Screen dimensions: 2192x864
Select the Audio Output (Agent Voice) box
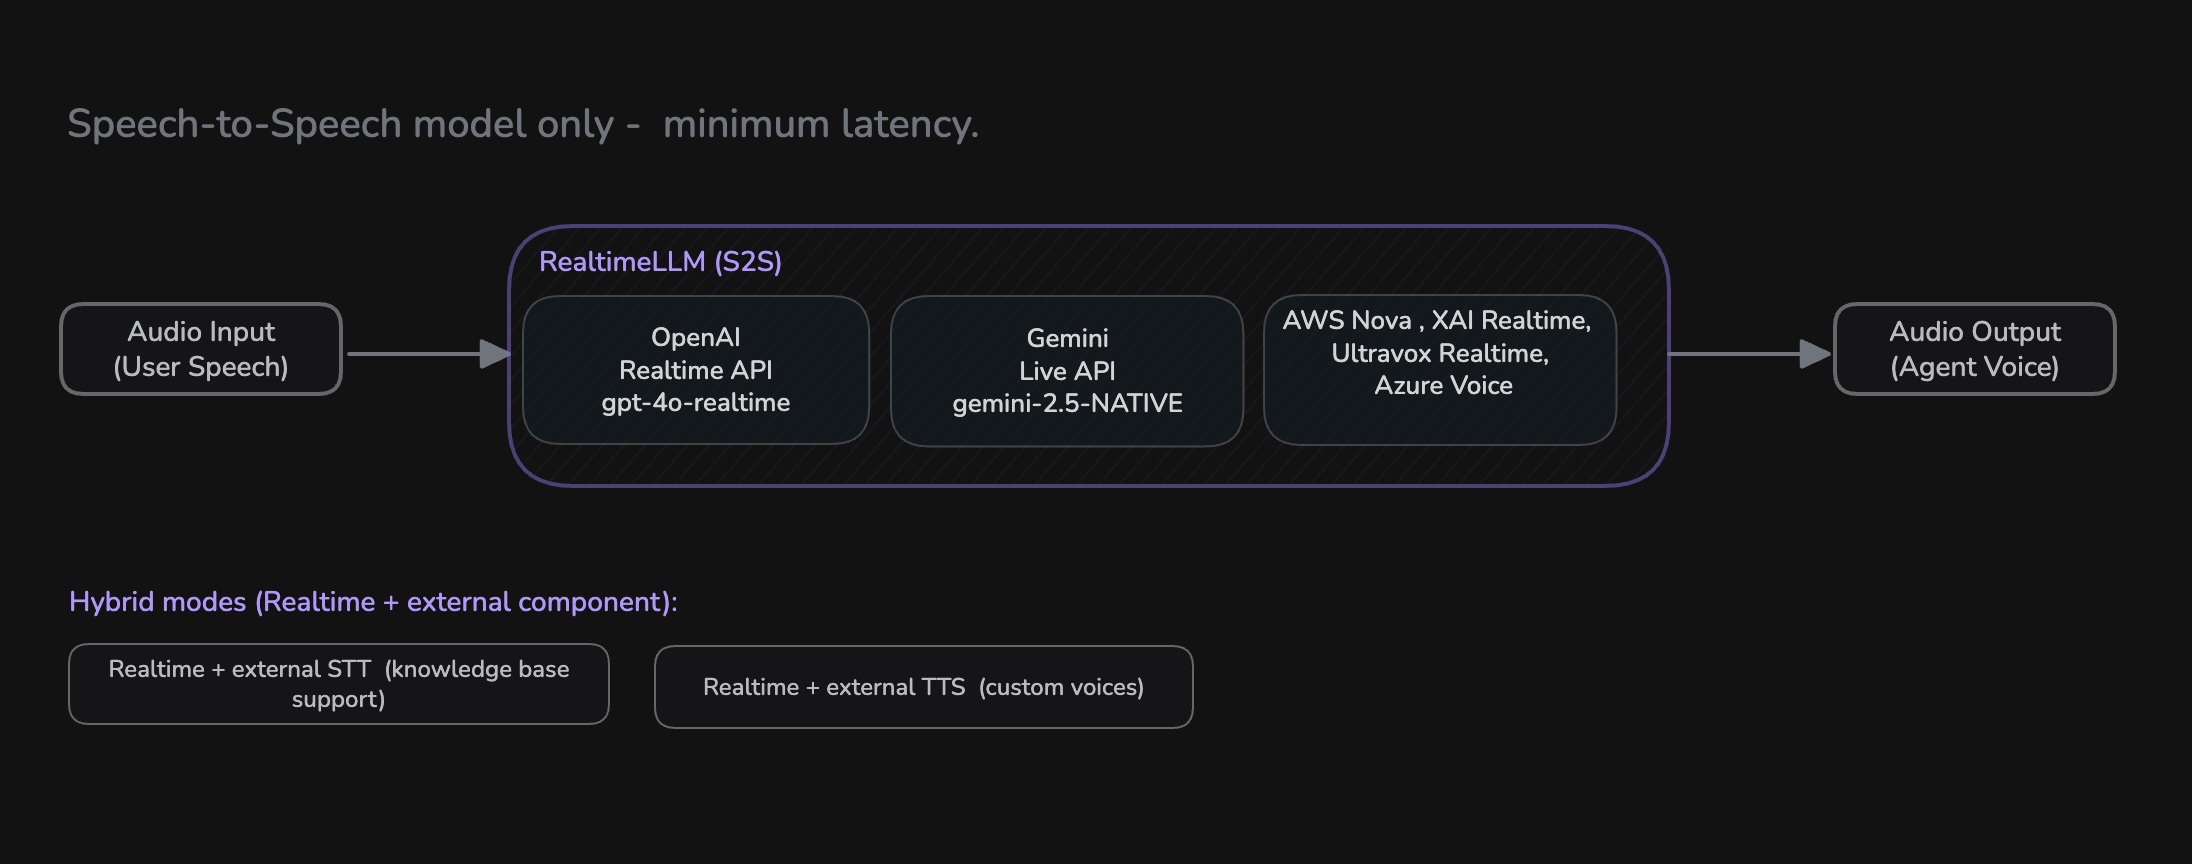click(1974, 349)
